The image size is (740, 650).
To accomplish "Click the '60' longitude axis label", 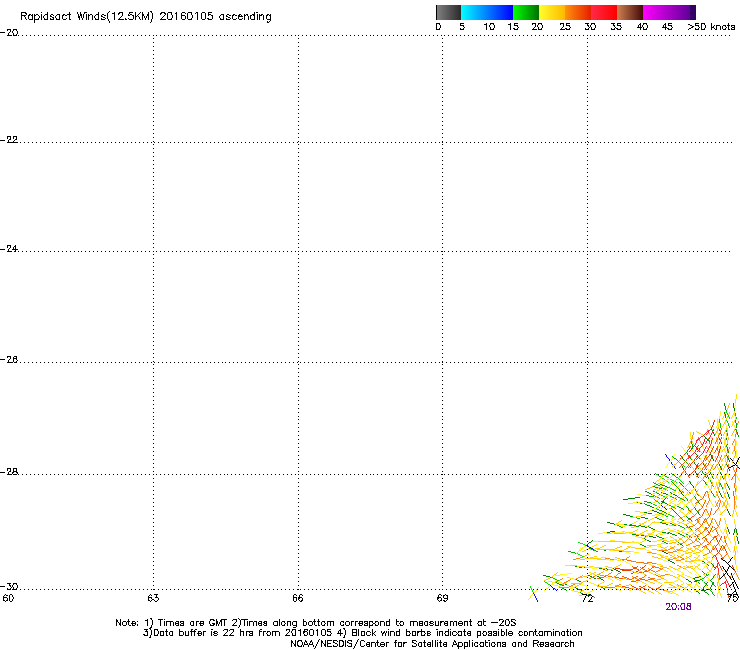I will click(x=8, y=598).
